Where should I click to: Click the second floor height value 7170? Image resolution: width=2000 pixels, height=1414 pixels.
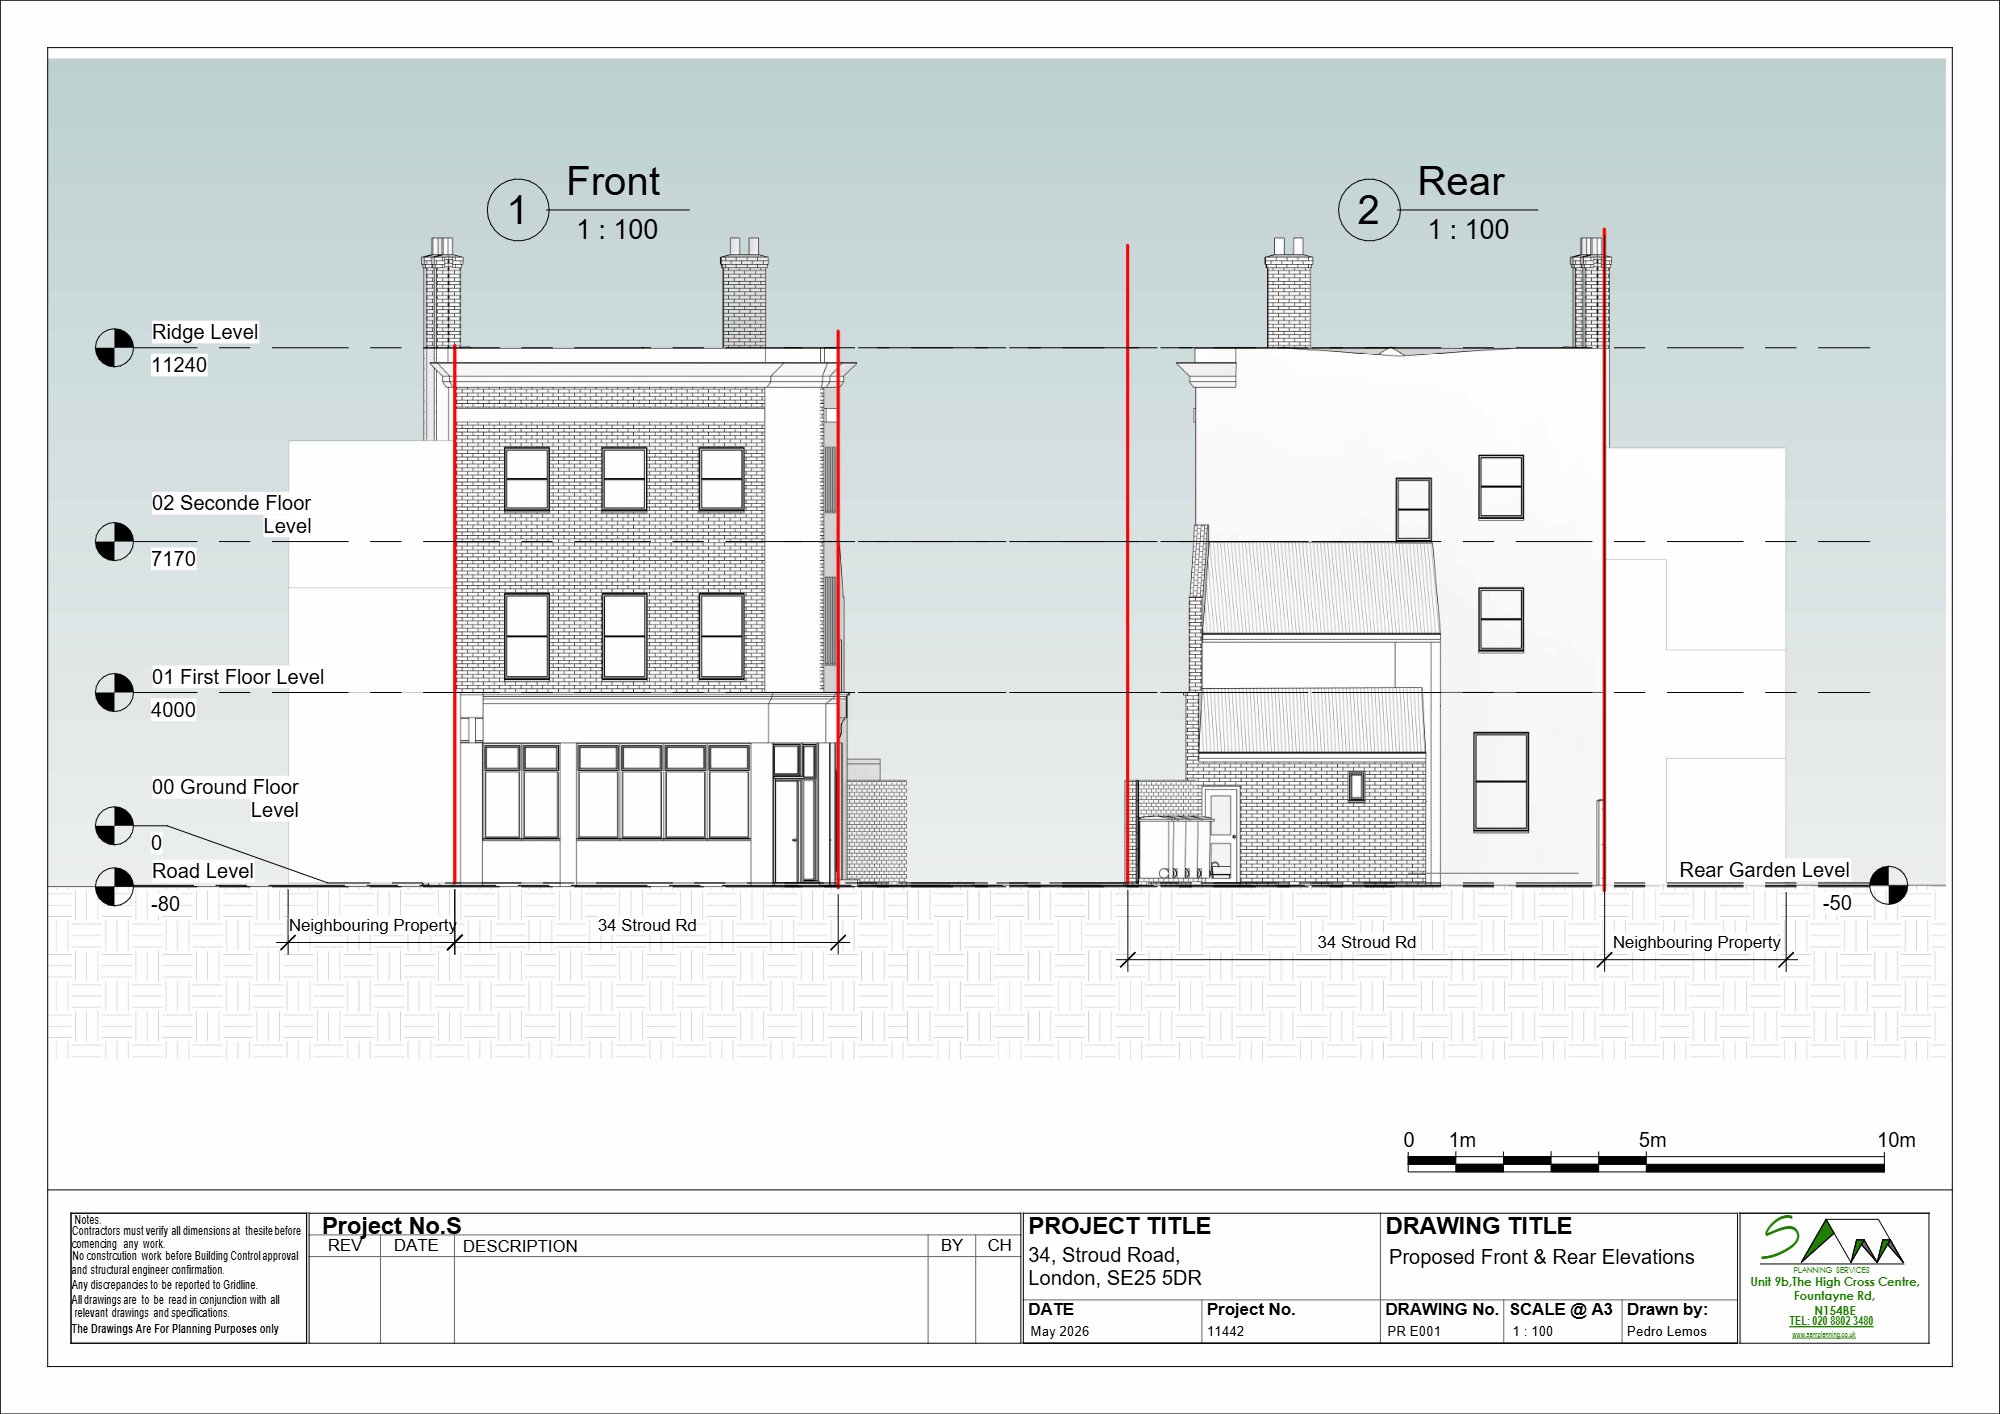tap(173, 559)
